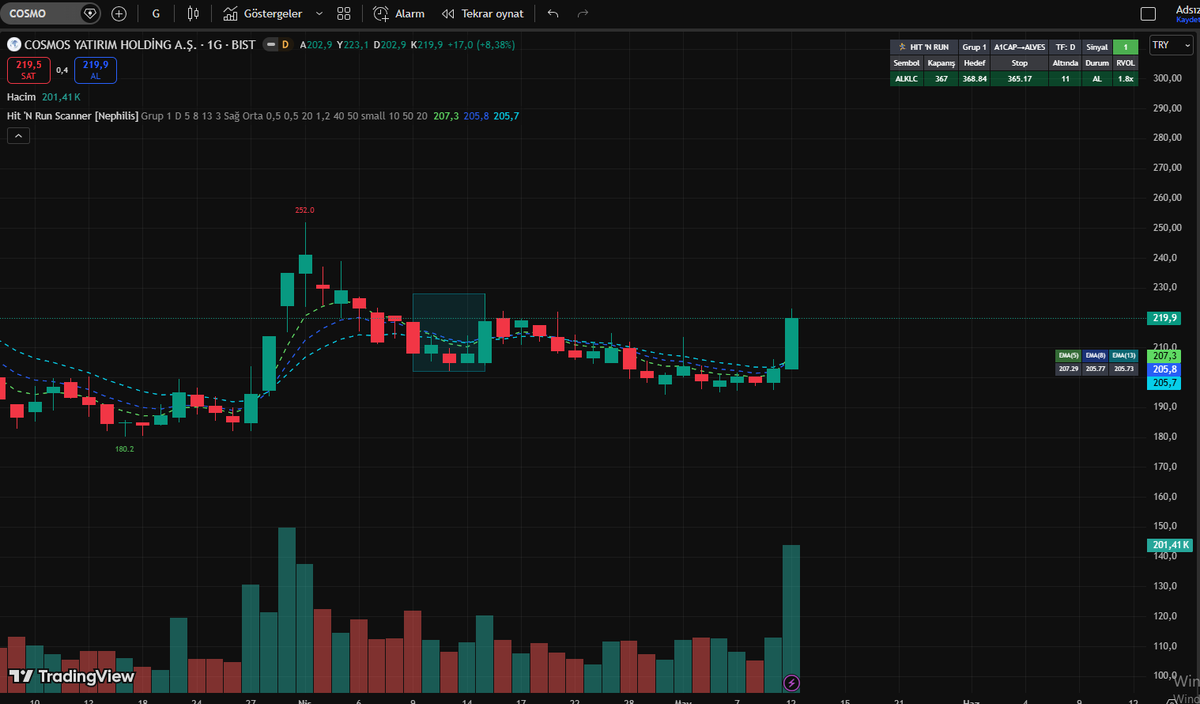Start Tekrar oynat bar replay

[x=483, y=14]
